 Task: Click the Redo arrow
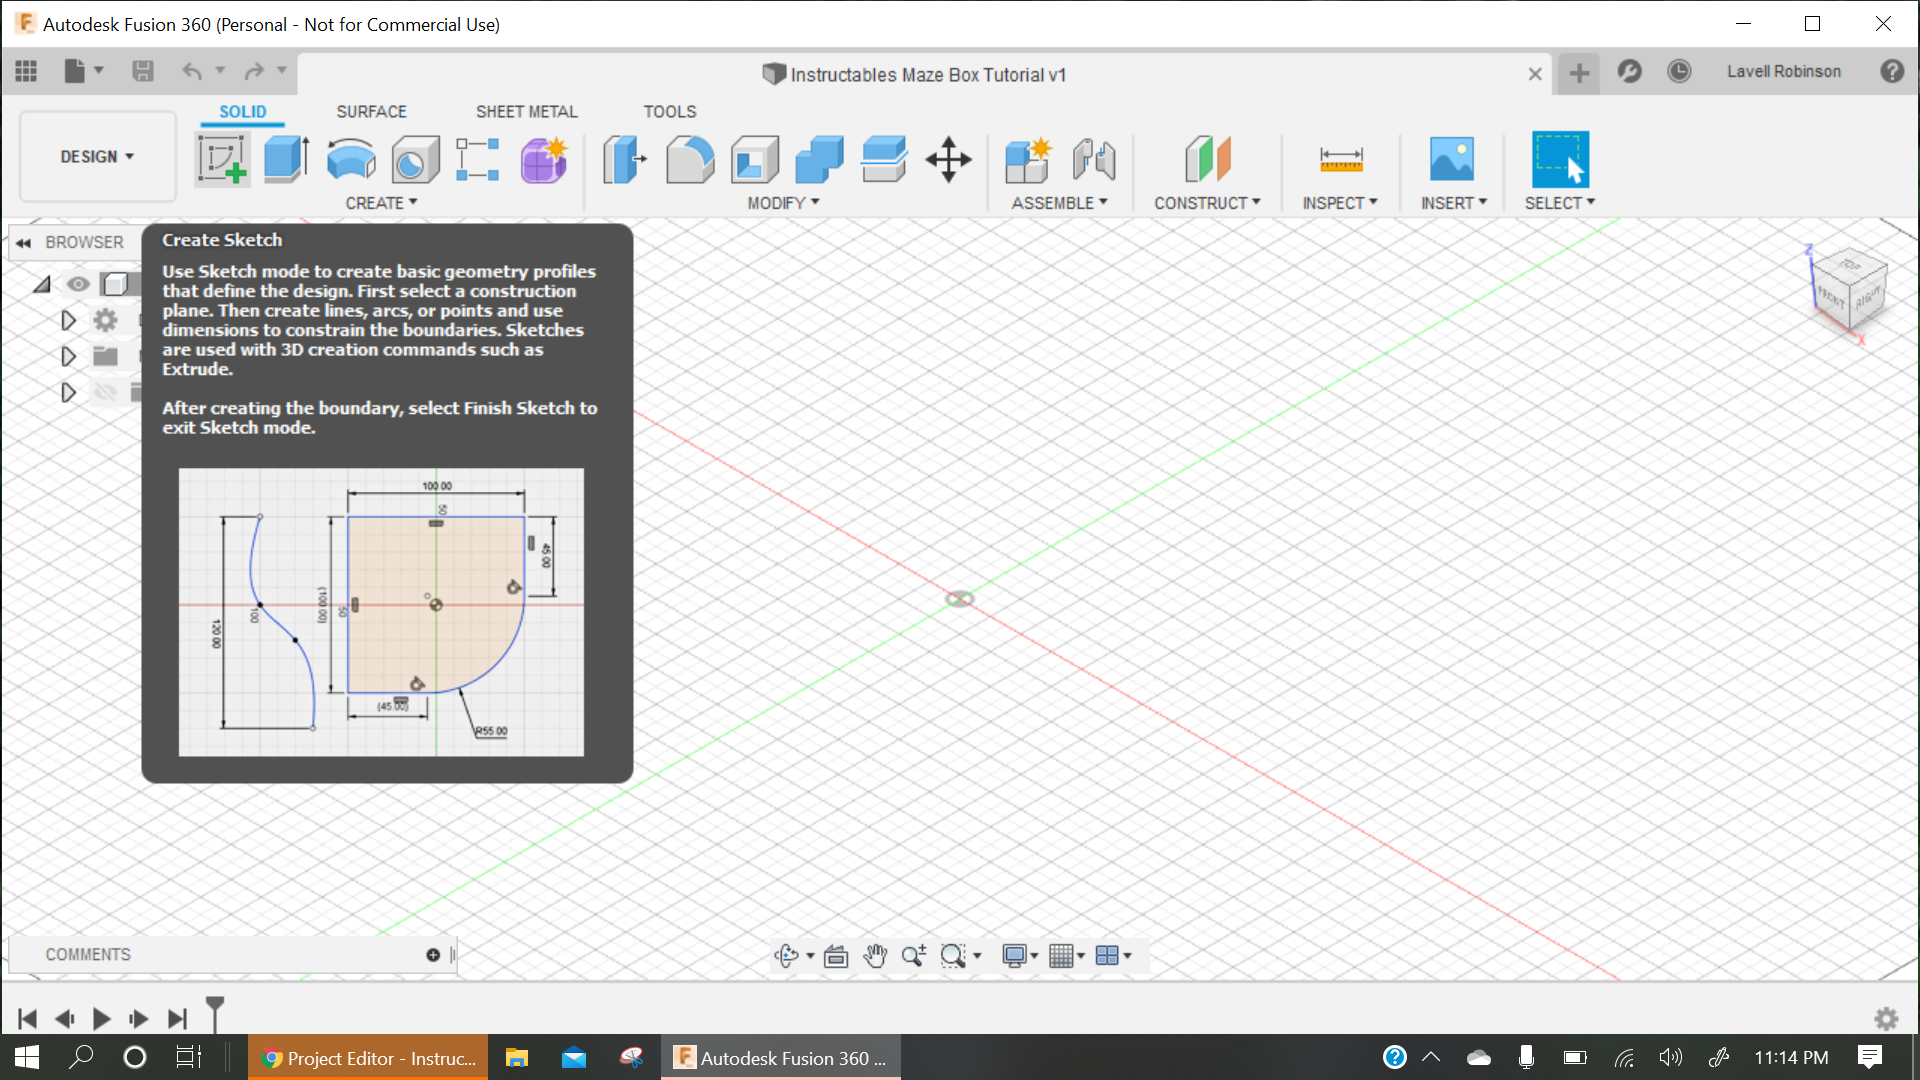pos(254,71)
